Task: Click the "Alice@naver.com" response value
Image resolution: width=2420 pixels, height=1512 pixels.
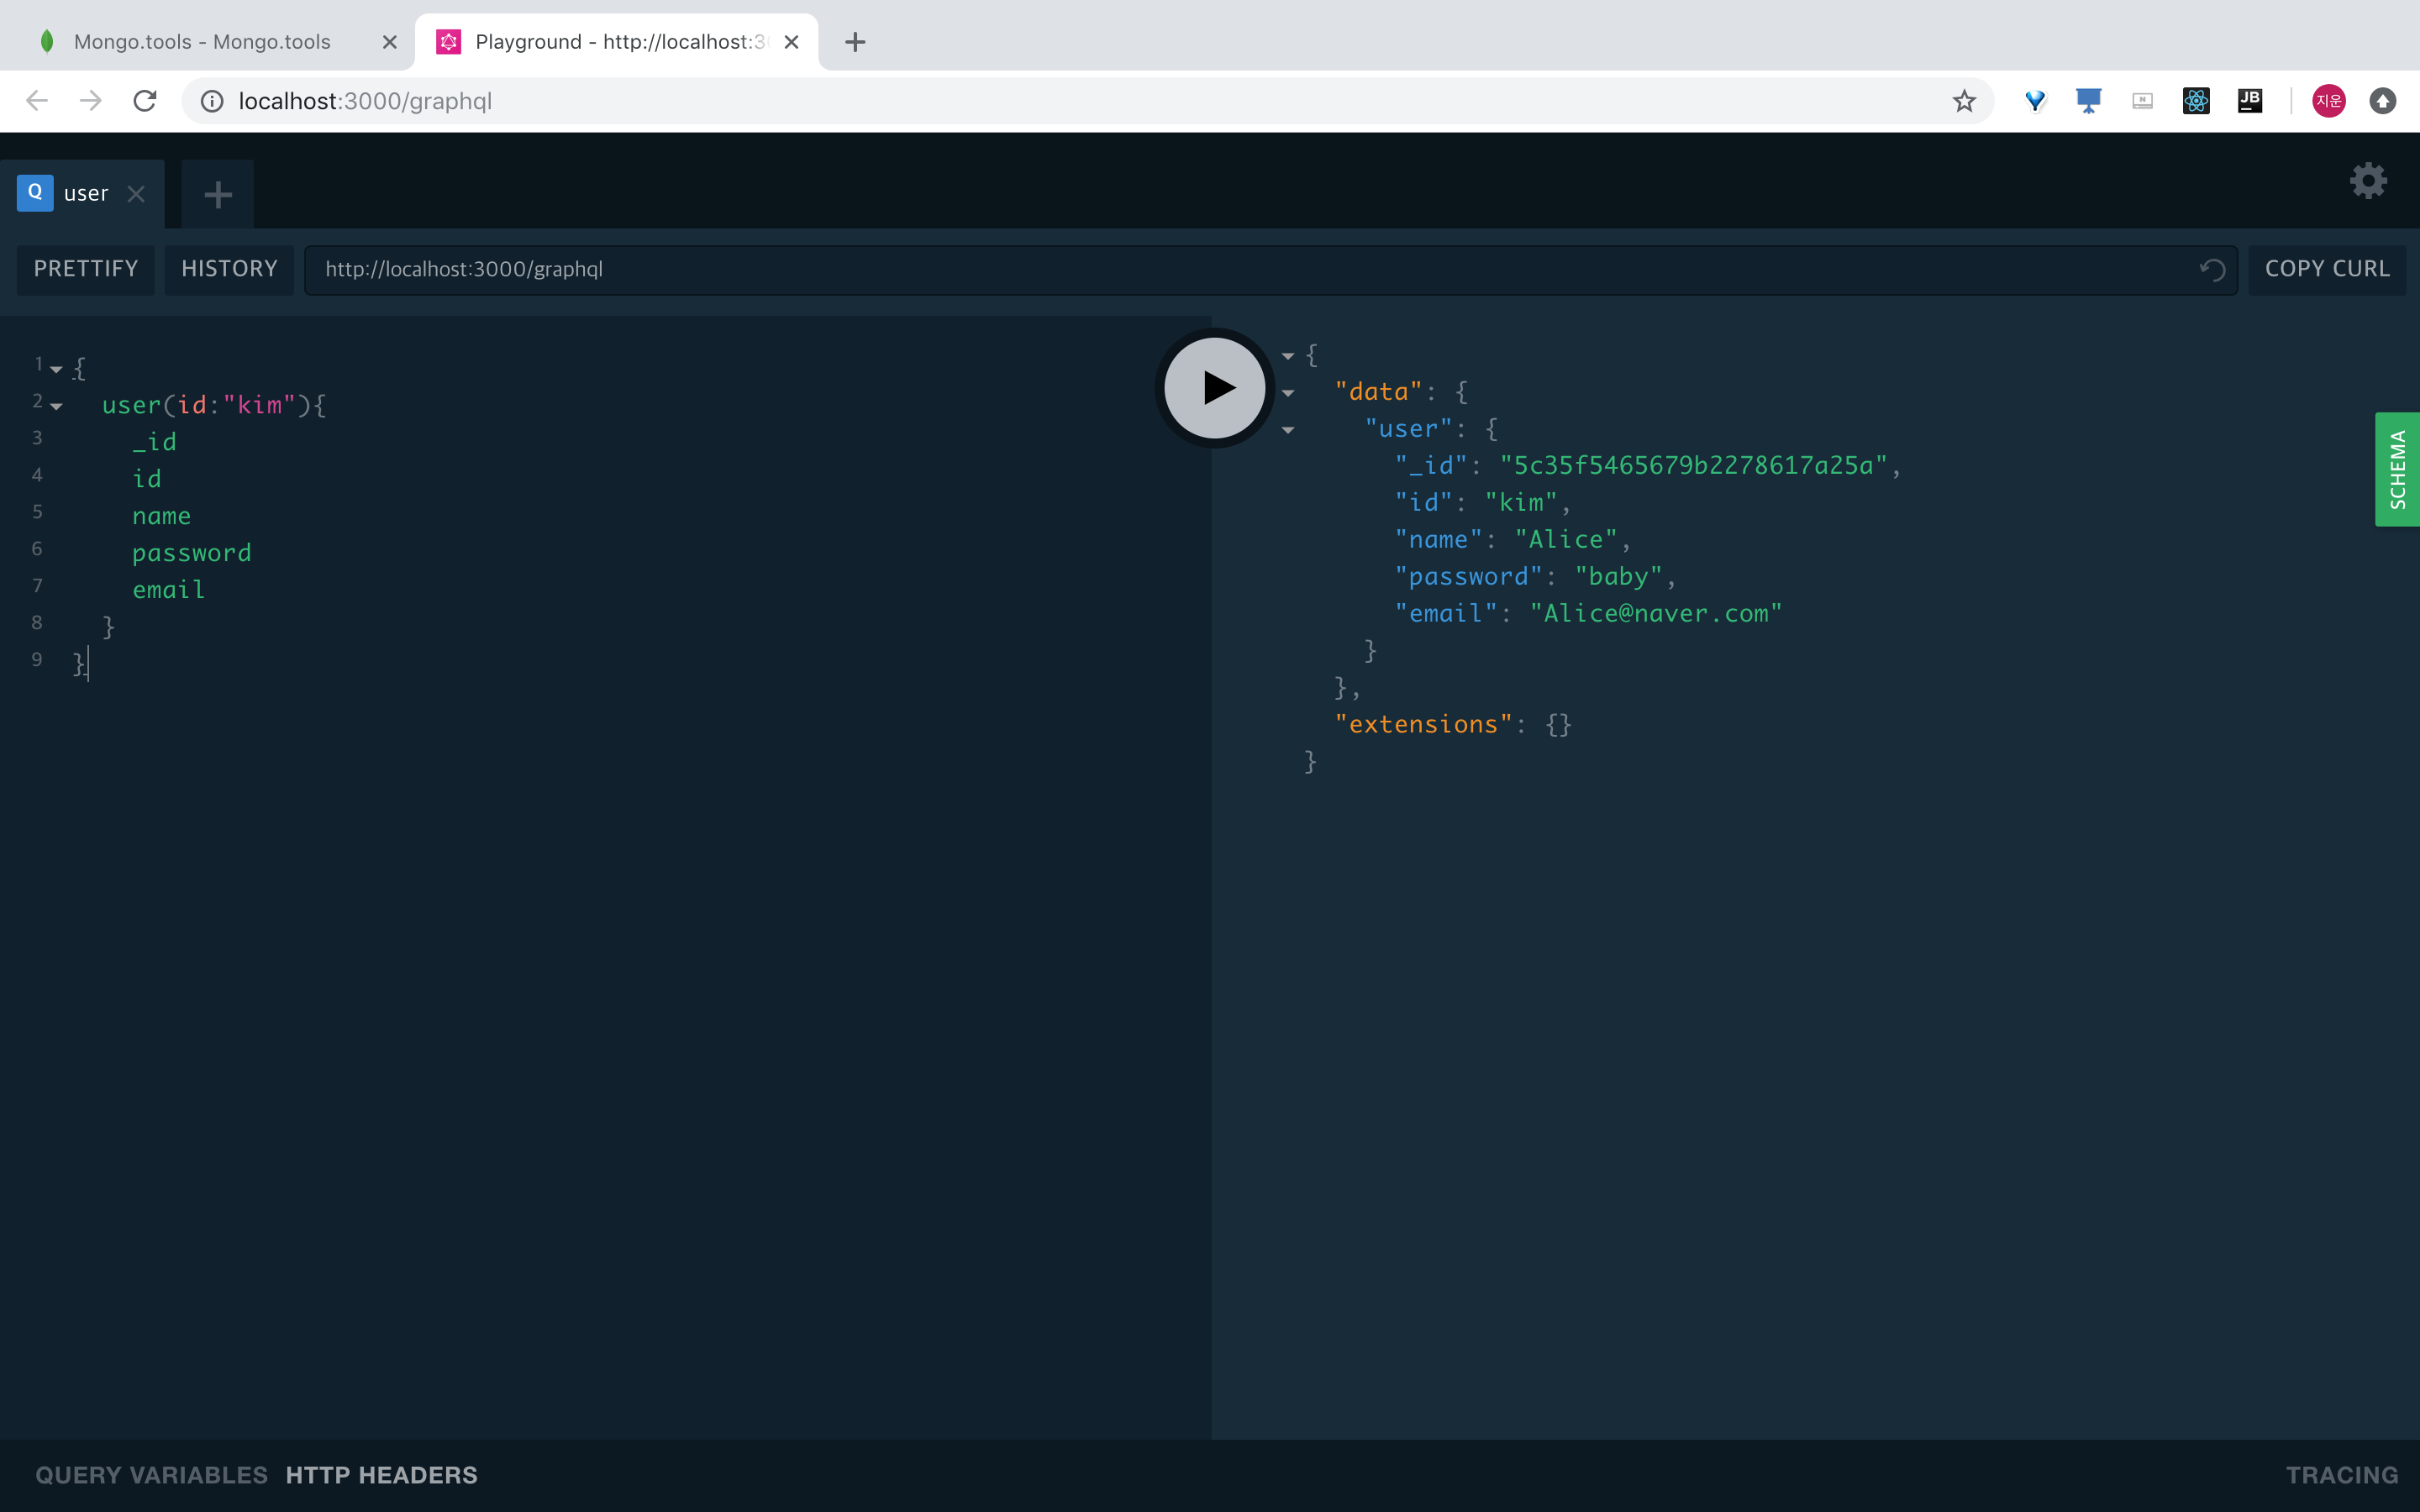Action: coord(1656,613)
